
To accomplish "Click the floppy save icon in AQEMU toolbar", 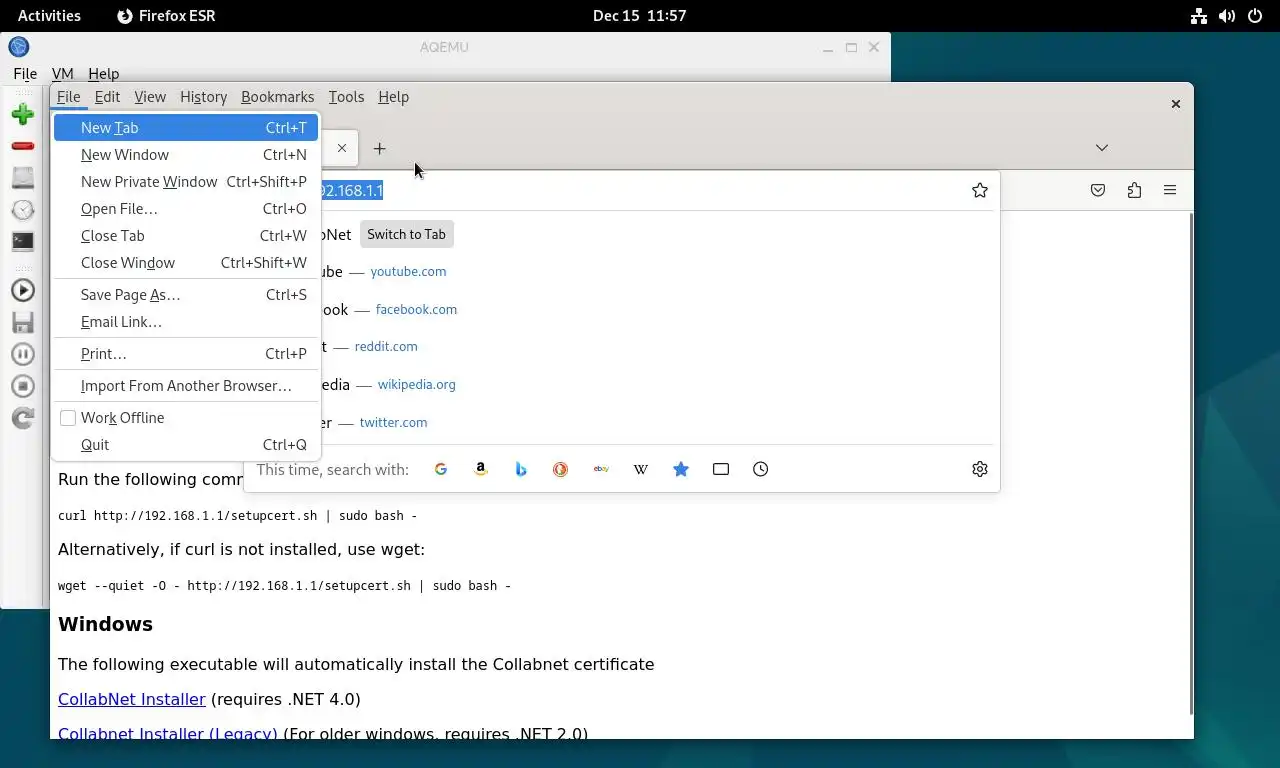I will pos(23,322).
